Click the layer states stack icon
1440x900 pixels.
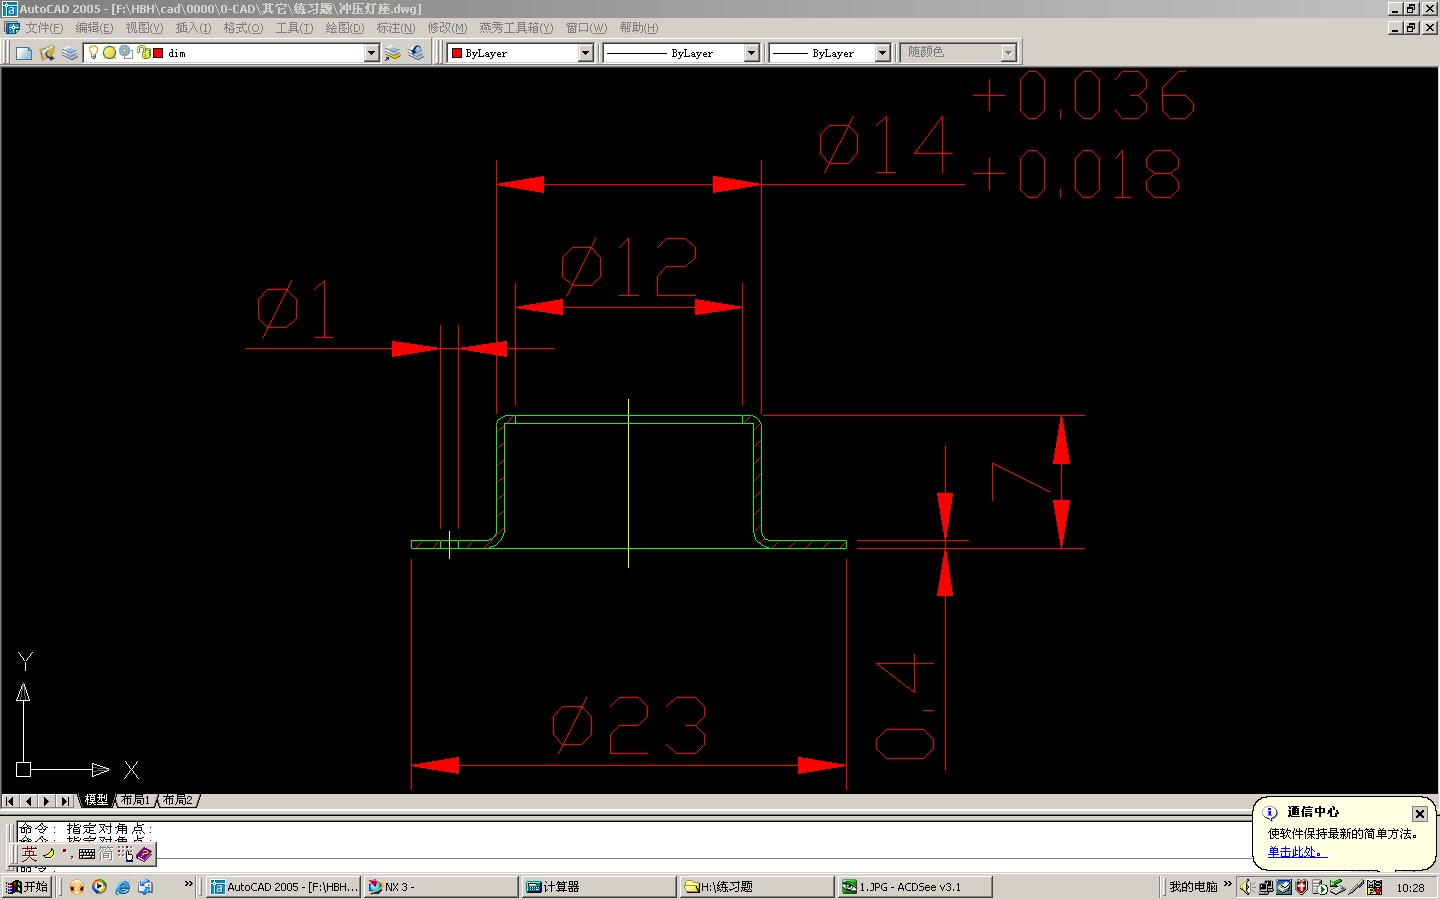69,53
